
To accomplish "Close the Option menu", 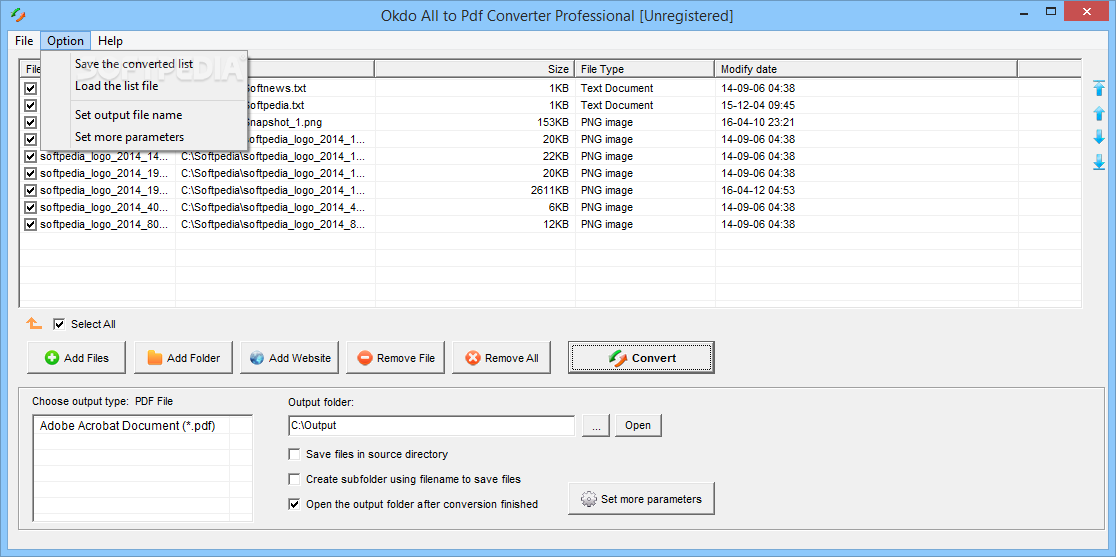I will pos(65,41).
